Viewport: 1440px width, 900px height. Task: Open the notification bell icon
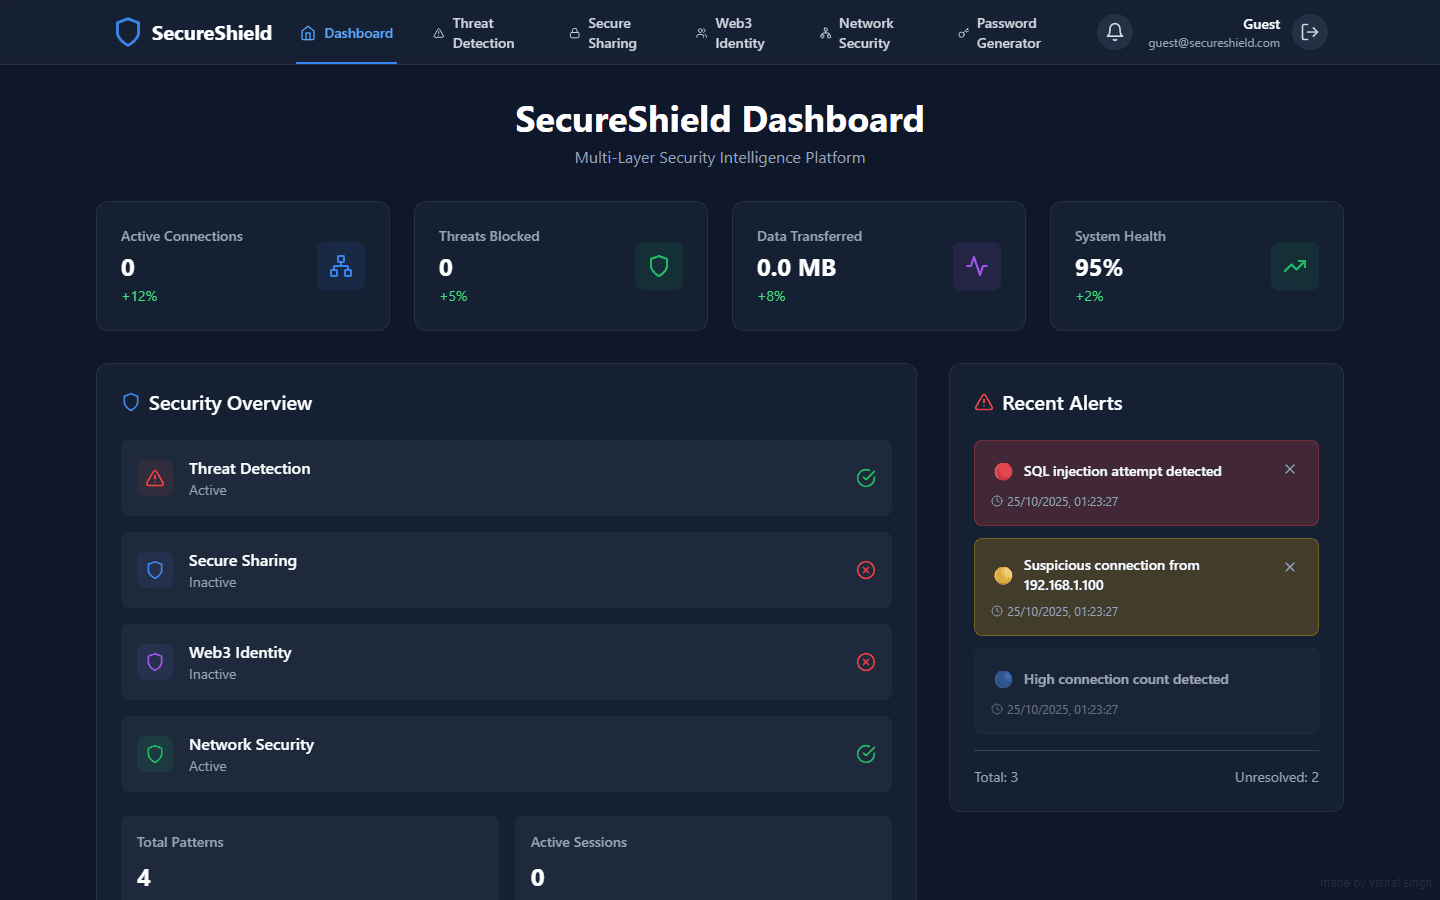[1114, 31]
